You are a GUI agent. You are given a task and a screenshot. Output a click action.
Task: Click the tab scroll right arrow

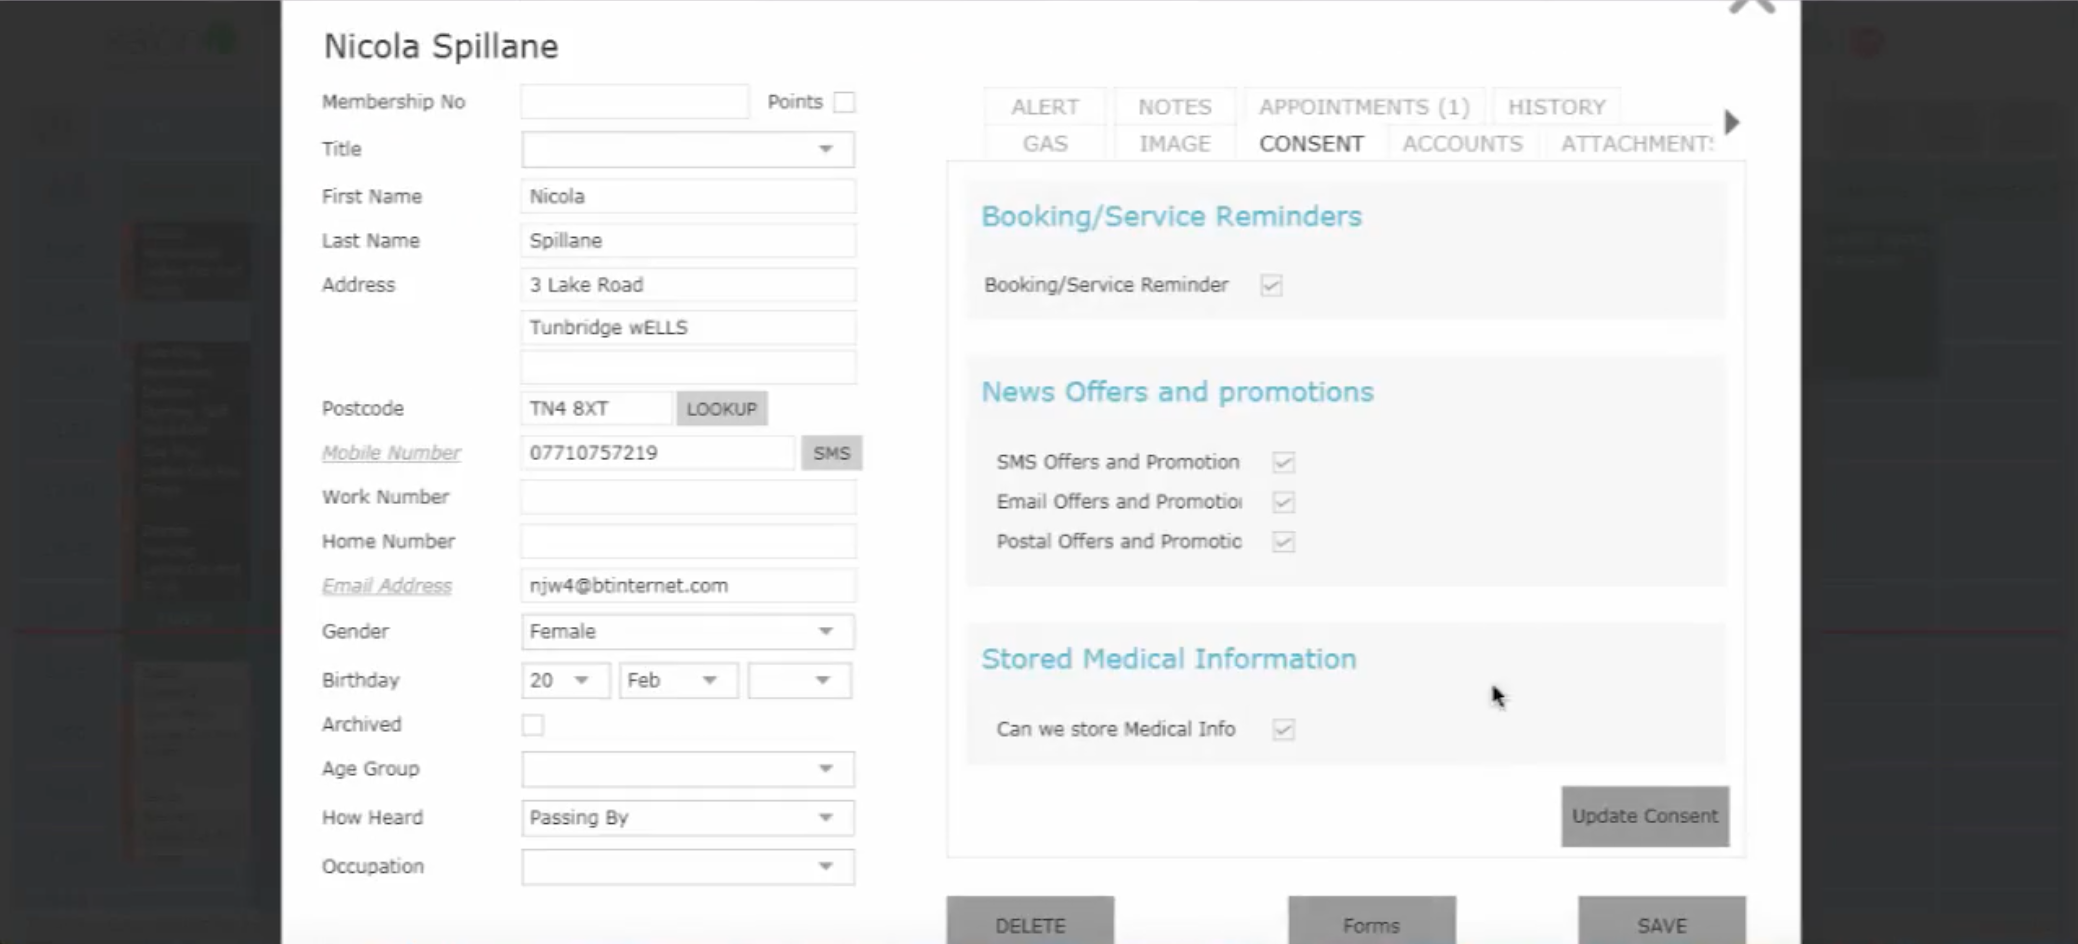(x=1732, y=123)
